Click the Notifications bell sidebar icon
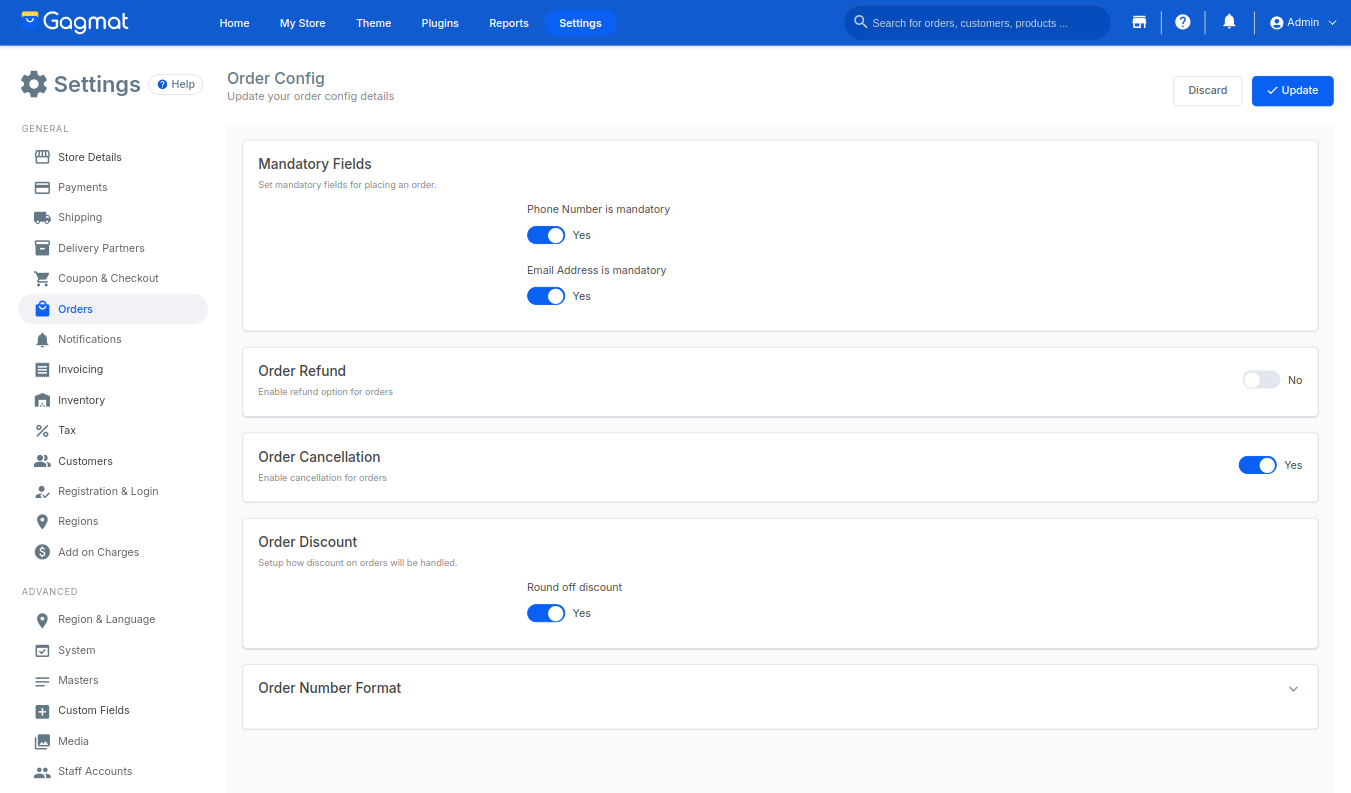The height and width of the screenshot is (793, 1351). click(x=42, y=339)
